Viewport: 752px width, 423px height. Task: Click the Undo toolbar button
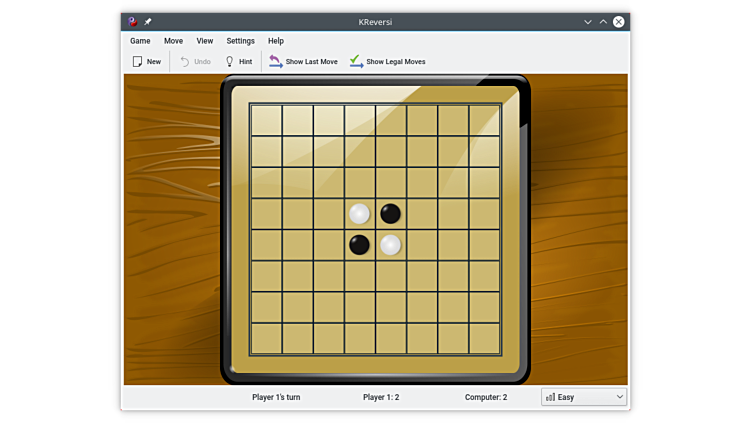coord(195,62)
